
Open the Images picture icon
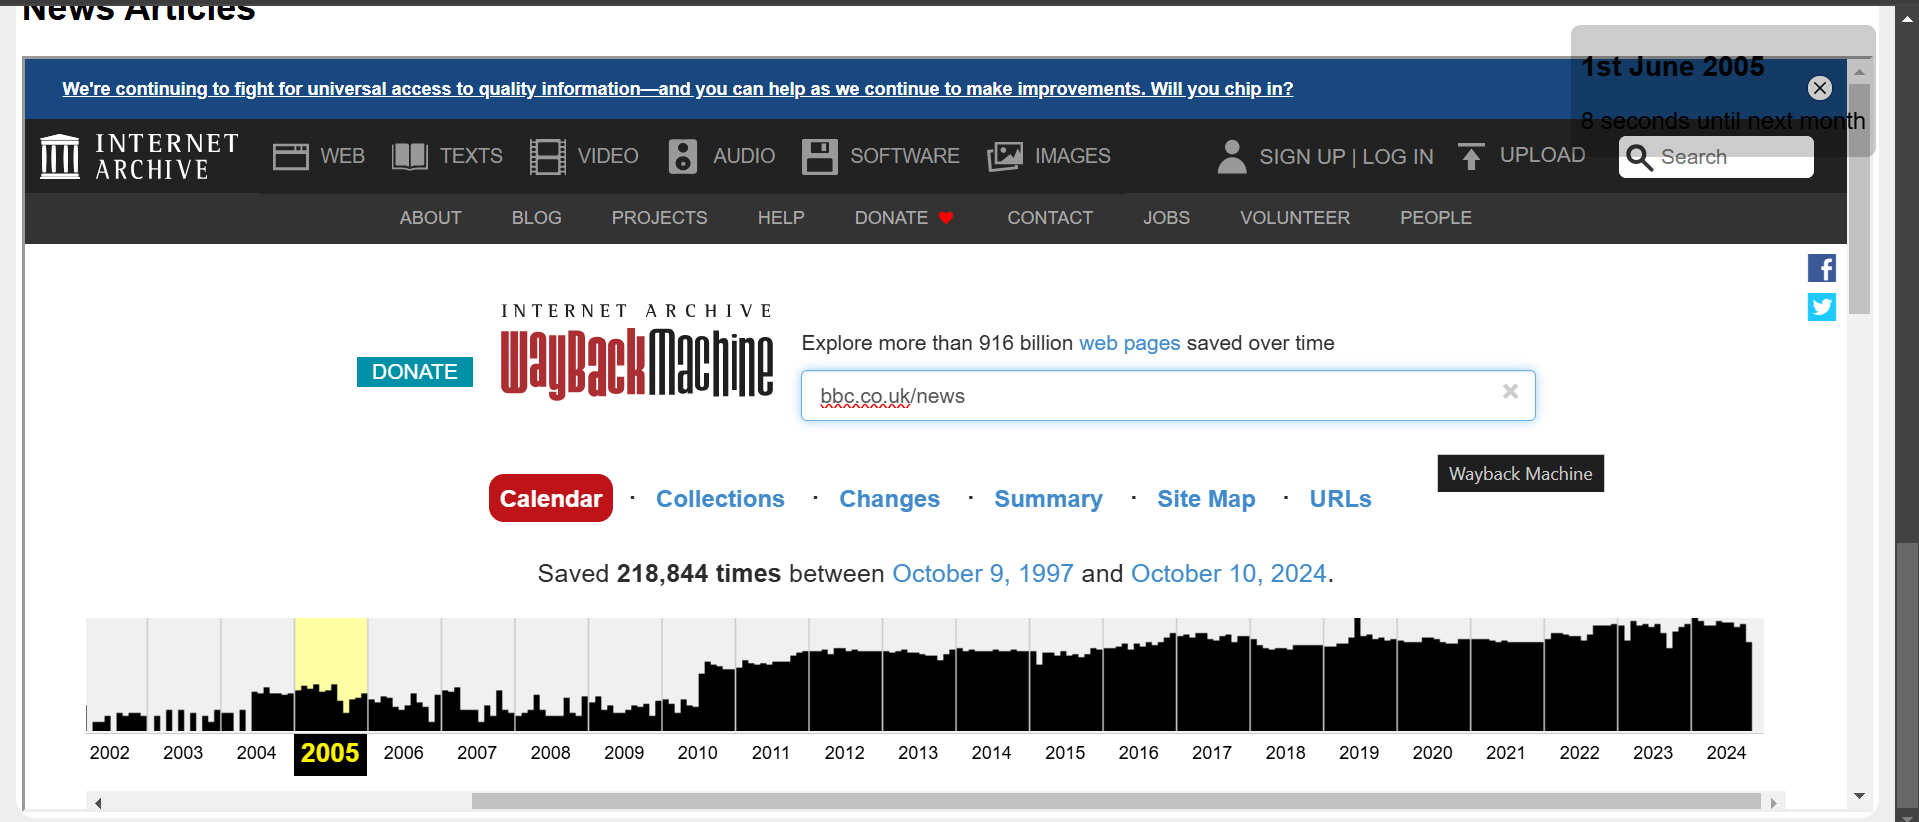point(1005,156)
